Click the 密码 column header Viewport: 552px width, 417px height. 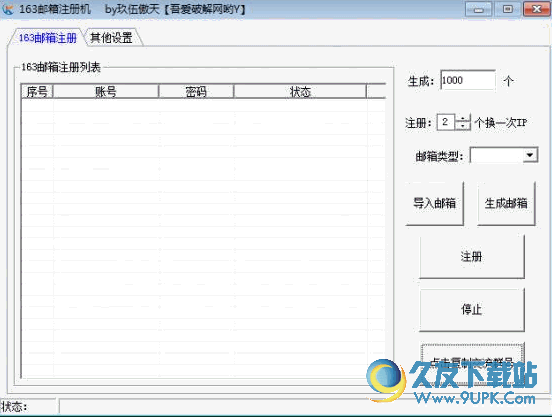196,91
